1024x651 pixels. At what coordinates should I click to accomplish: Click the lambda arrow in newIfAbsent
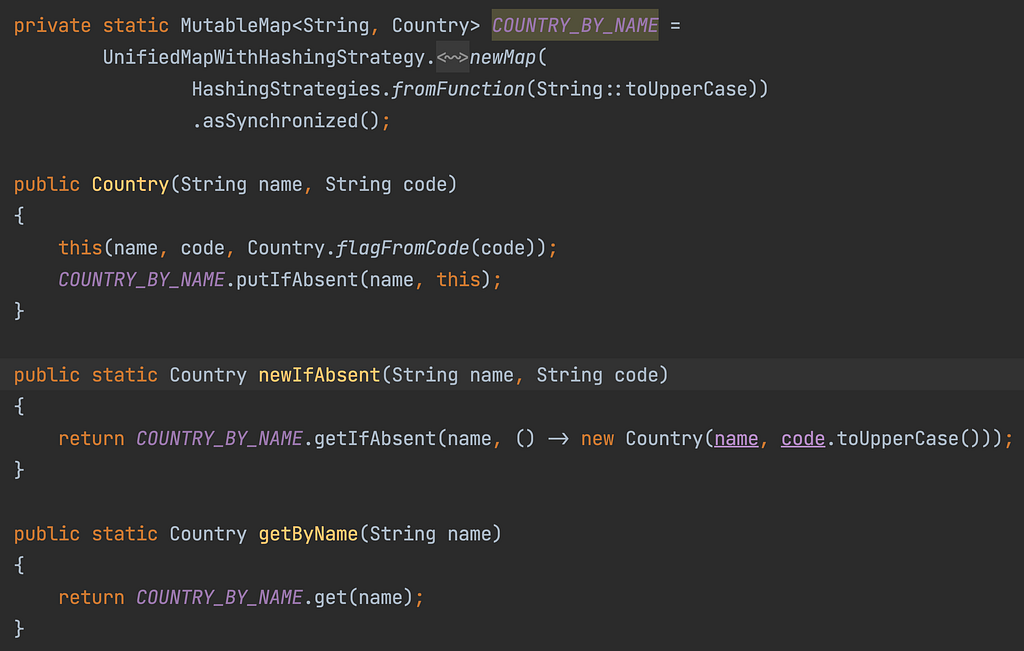pyautogui.click(x=558, y=439)
